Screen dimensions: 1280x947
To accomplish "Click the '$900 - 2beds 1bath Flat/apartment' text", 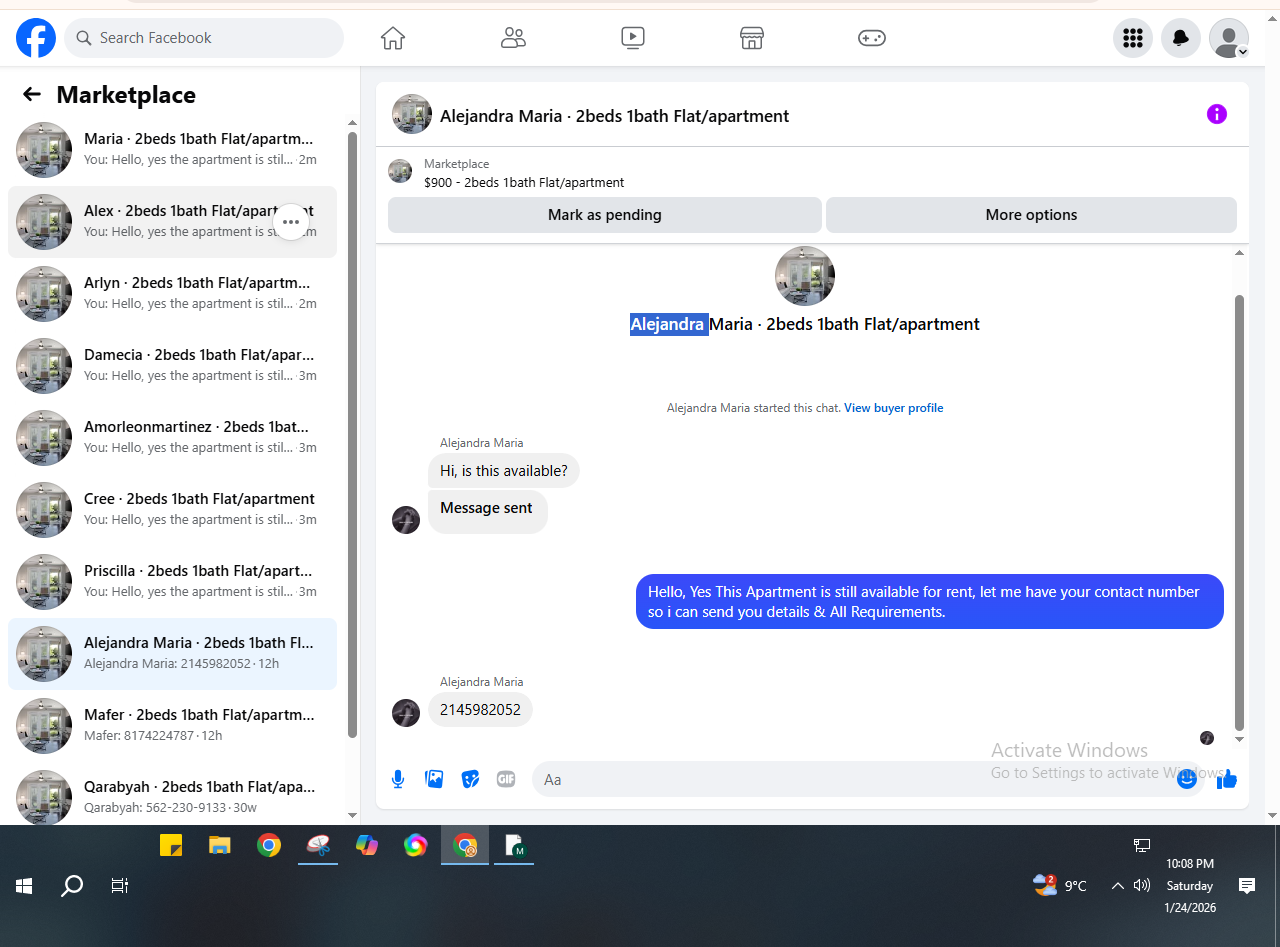I will pyautogui.click(x=524, y=183).
